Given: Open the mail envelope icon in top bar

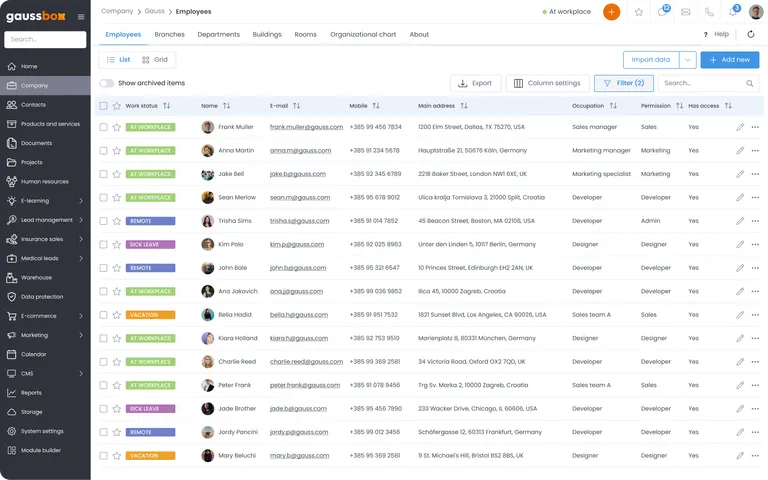Looking at the screenshot, I should (x=686, y=12).
